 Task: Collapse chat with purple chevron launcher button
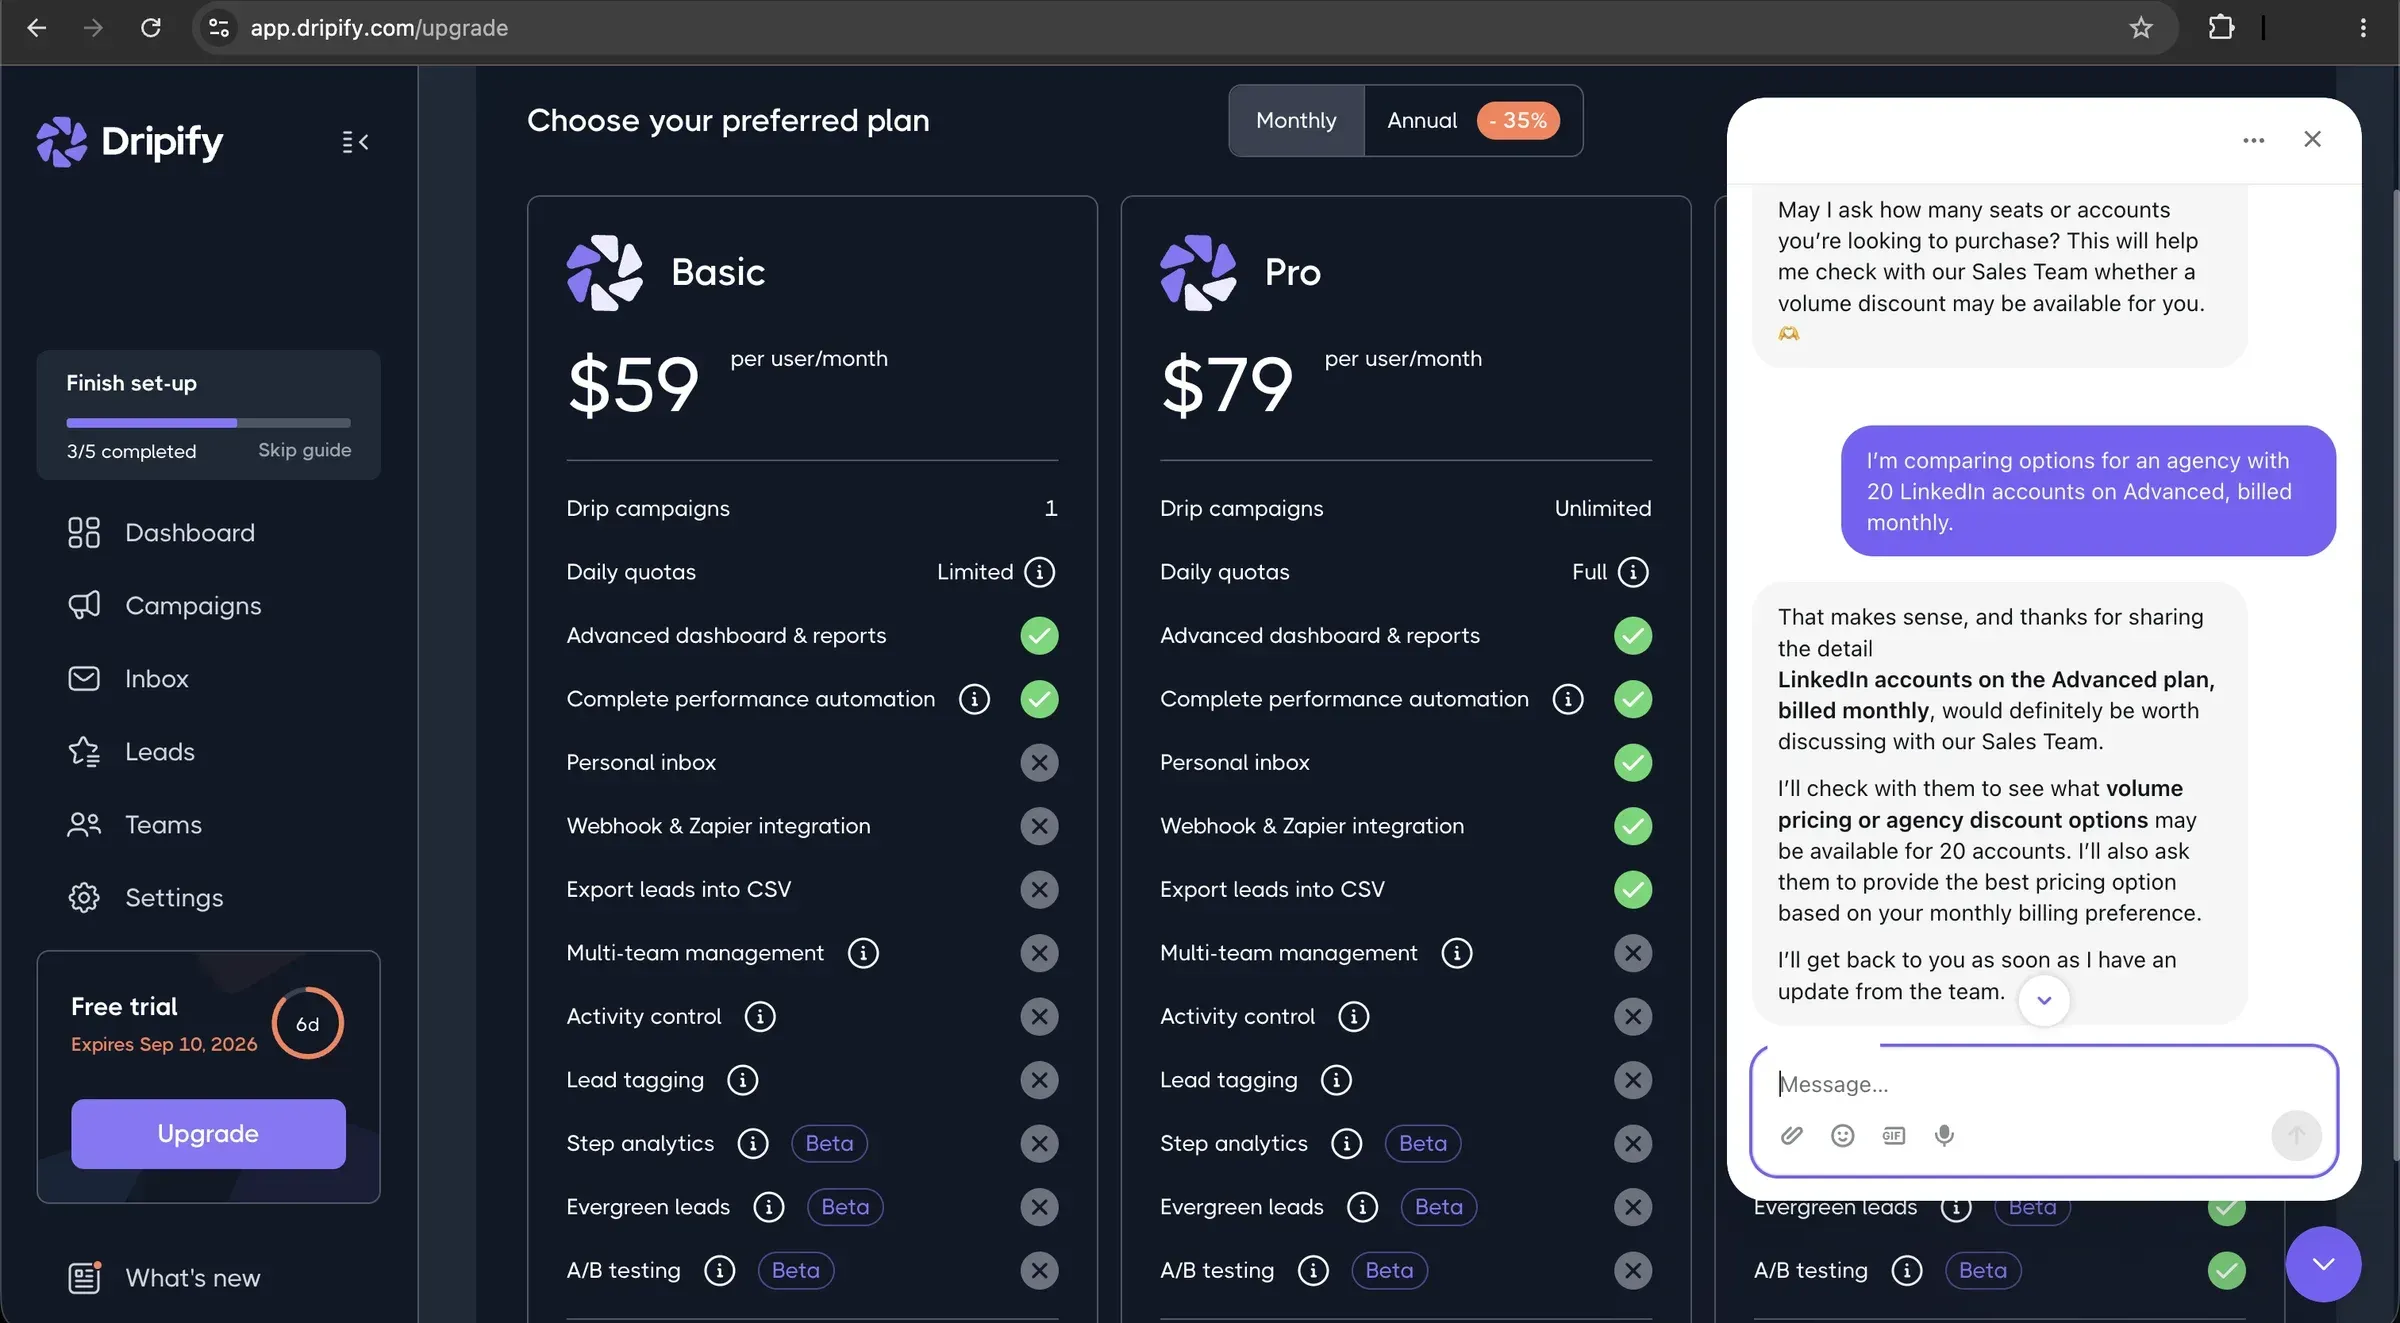point(2323,1264)
